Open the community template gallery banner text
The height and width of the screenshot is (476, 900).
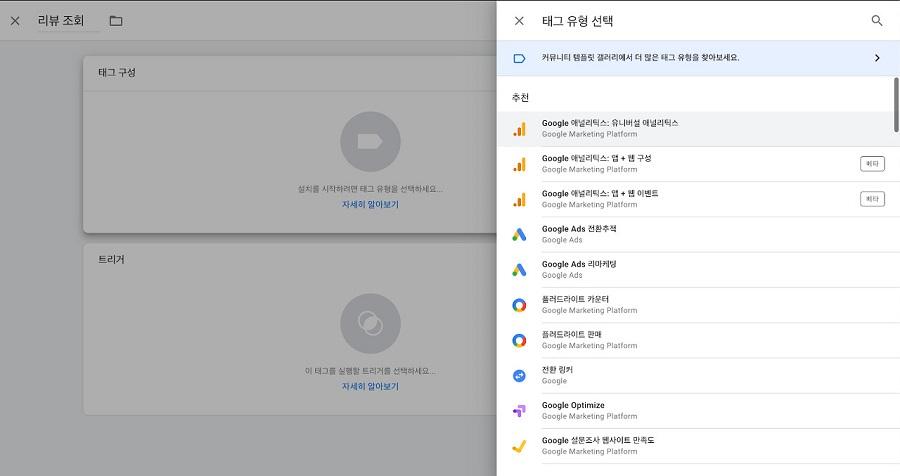[640, 57]
